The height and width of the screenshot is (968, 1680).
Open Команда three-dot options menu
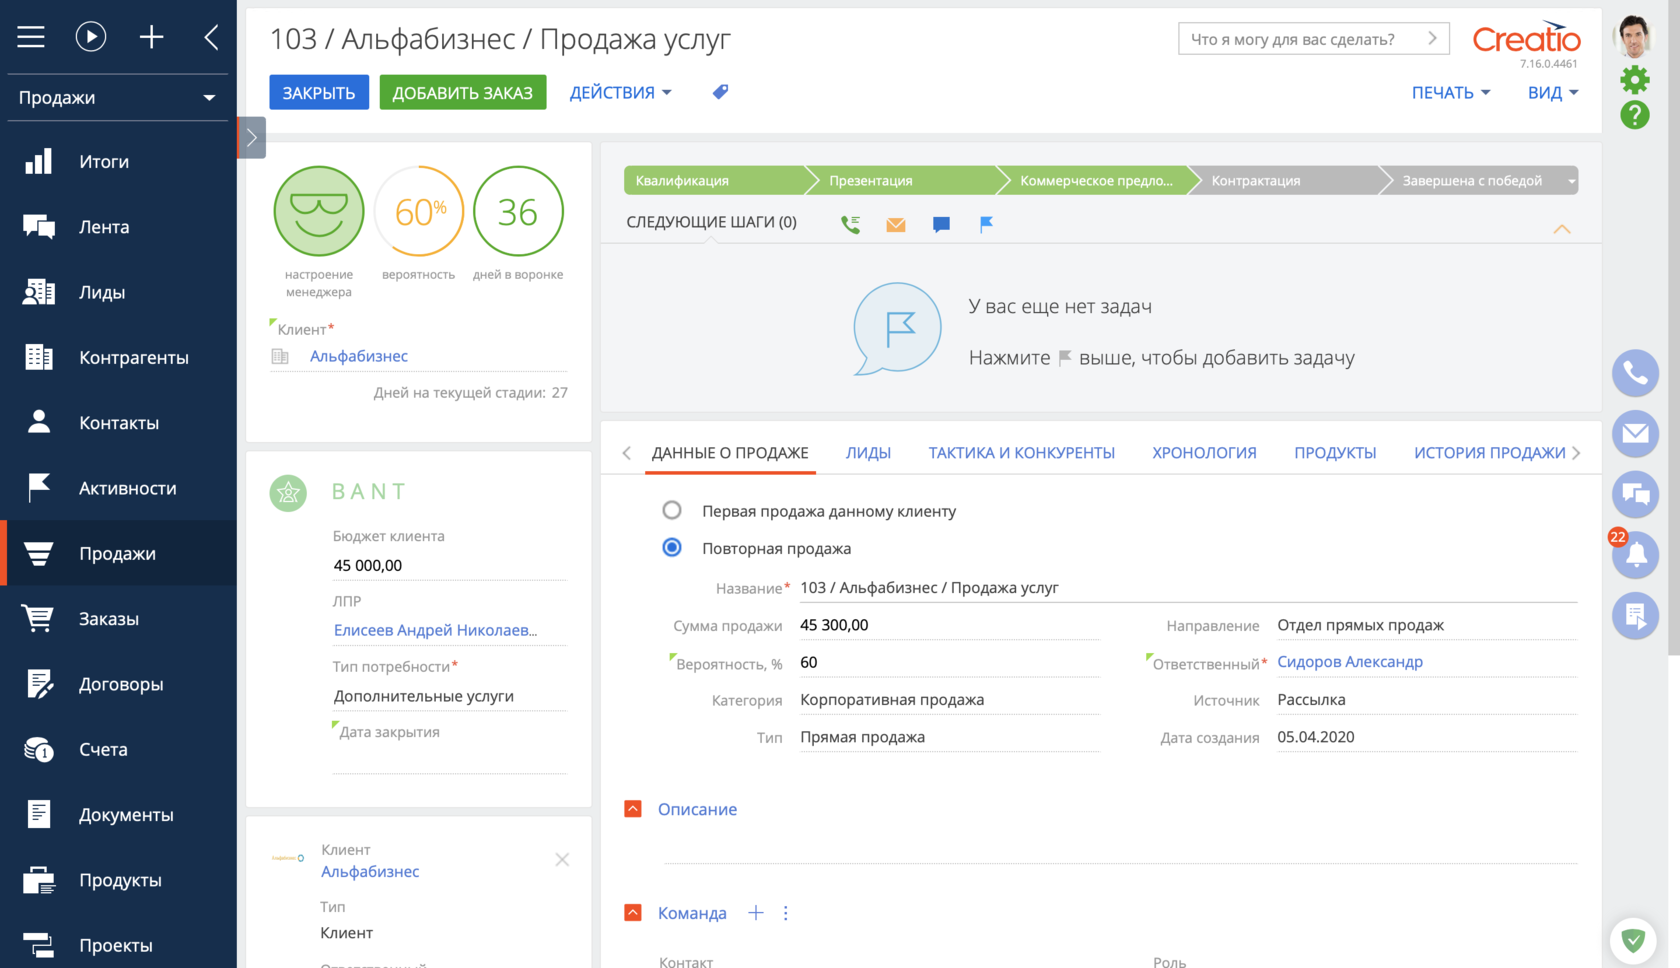coord(786,913)
